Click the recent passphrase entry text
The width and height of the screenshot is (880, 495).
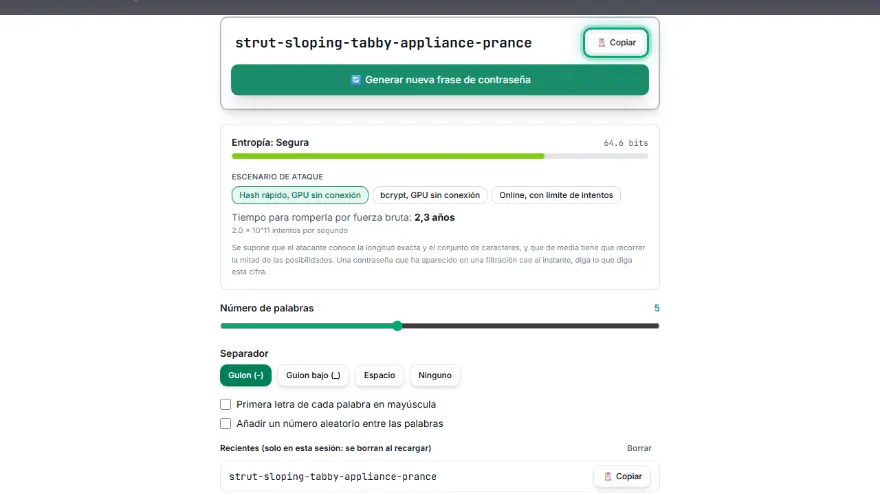point(333,476)
